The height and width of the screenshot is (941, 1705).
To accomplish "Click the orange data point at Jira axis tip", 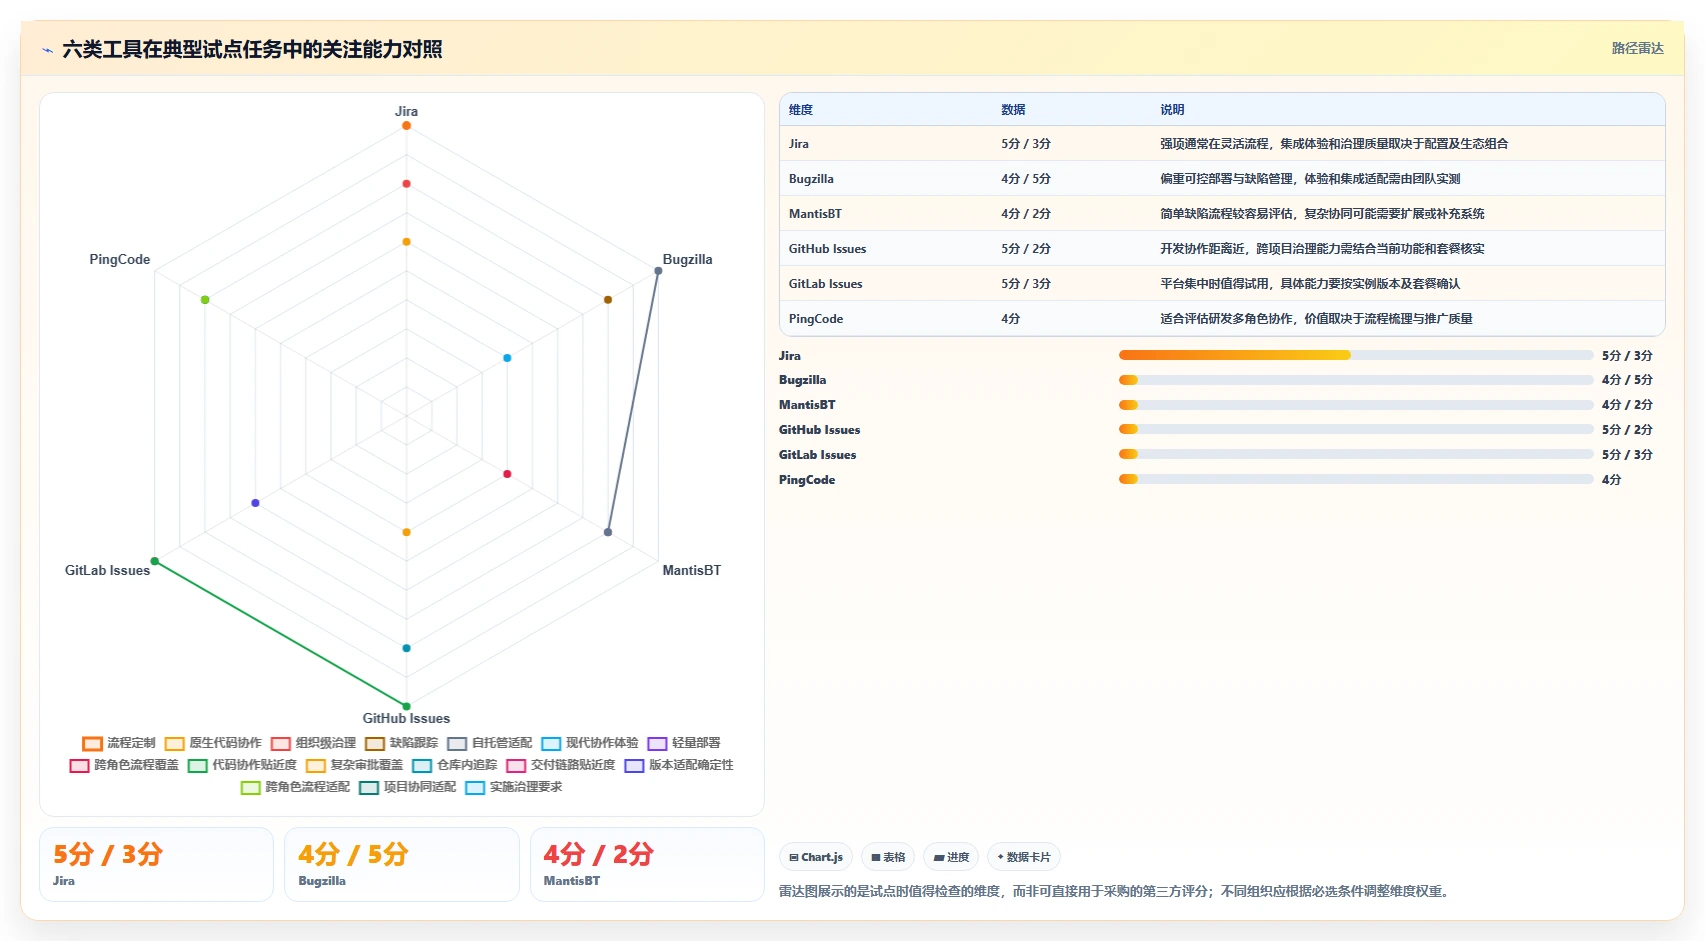I will pyautogui.click(x=406, y=126).
